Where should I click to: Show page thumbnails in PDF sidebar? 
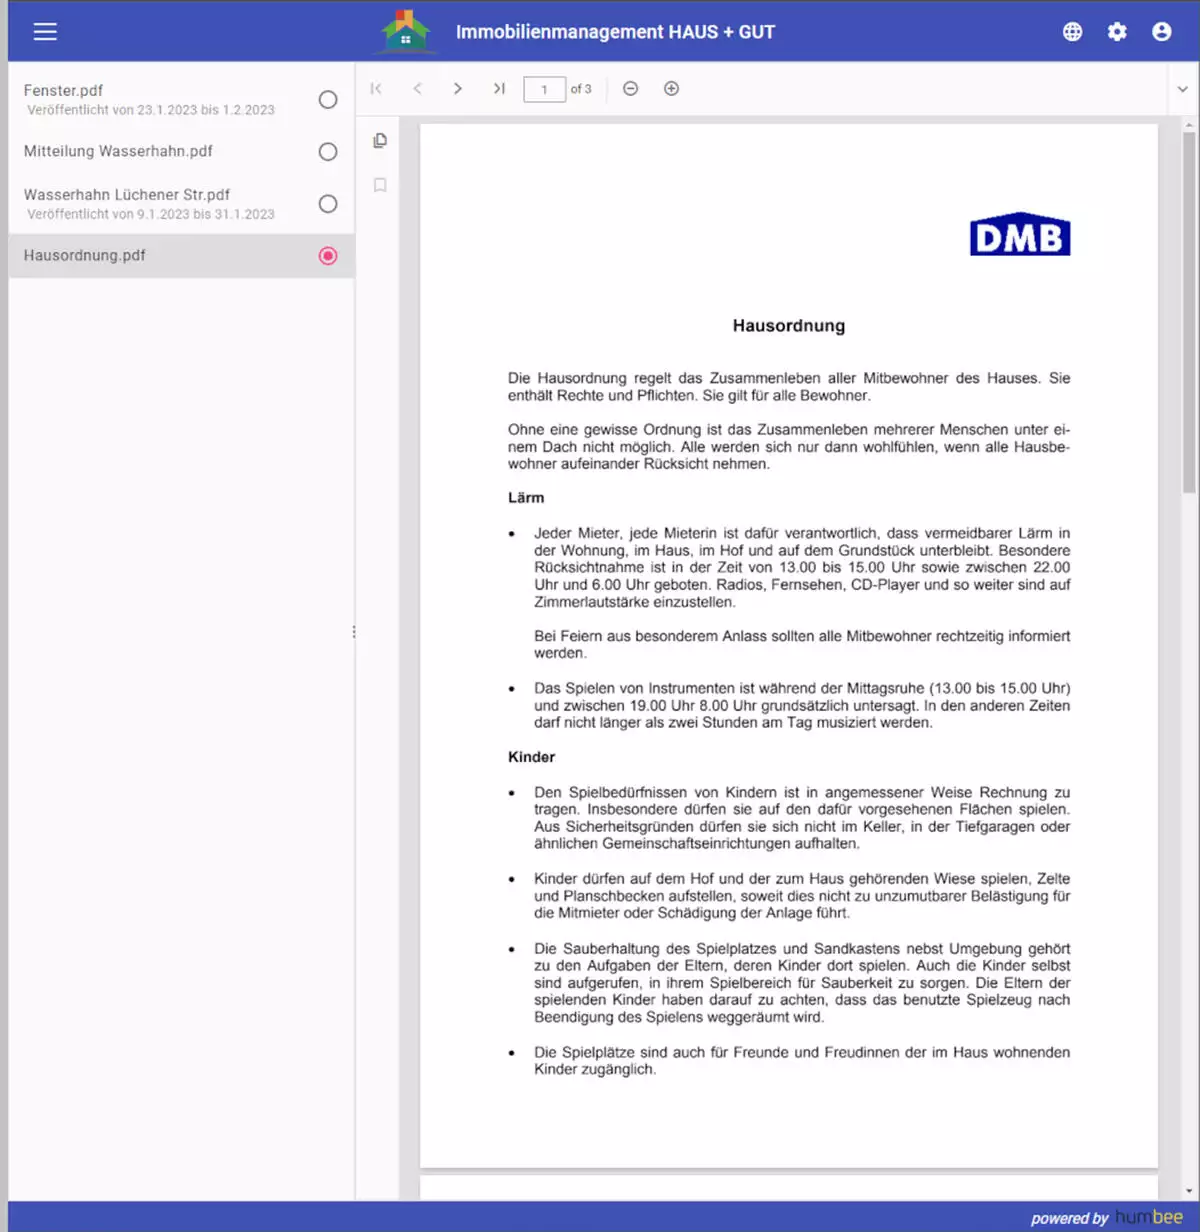[x=380, y=141]
